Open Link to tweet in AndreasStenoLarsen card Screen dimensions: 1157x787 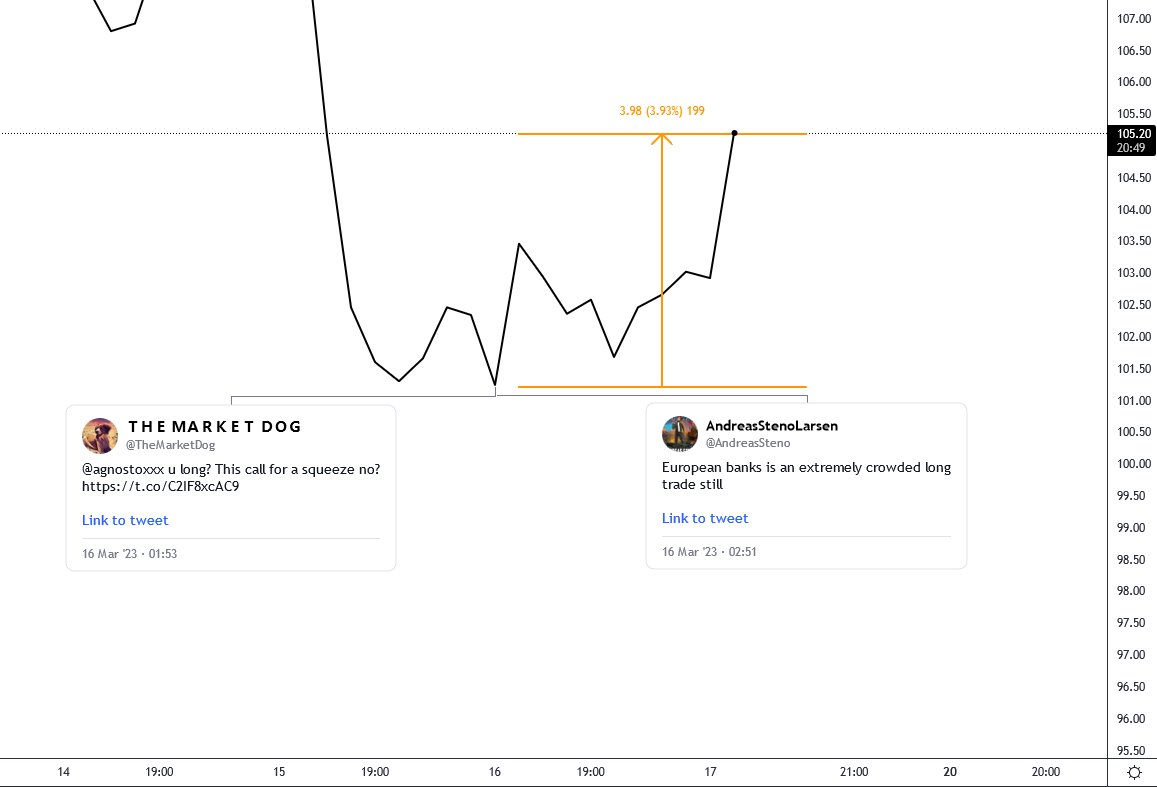[x=705, y=518]
